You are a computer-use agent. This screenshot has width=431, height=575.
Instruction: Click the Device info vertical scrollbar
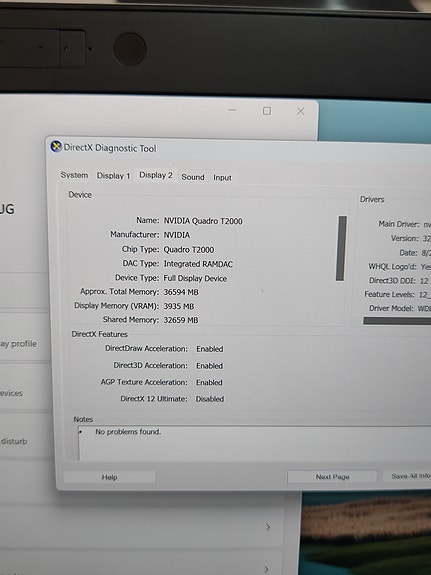[x=341, y=248]
